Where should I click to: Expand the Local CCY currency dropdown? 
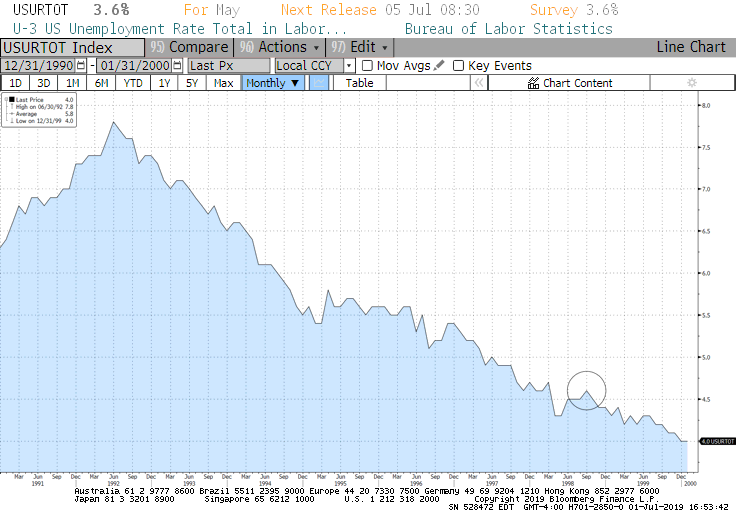point(349,65)
